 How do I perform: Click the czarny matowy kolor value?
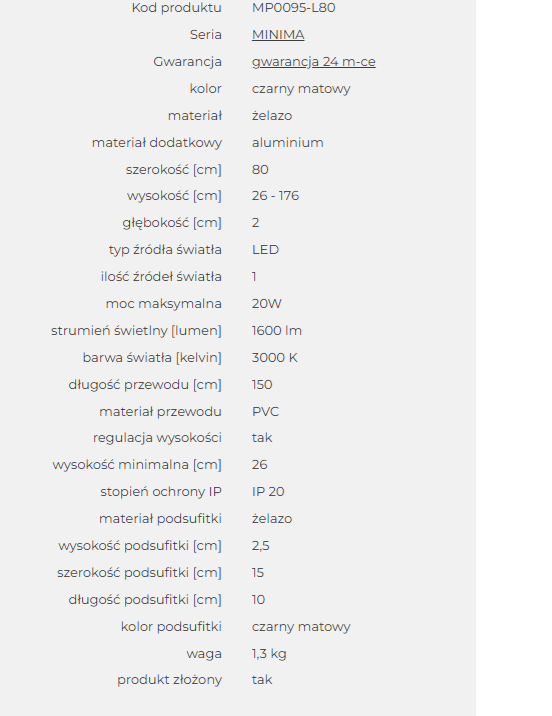(x=301, y=89)
